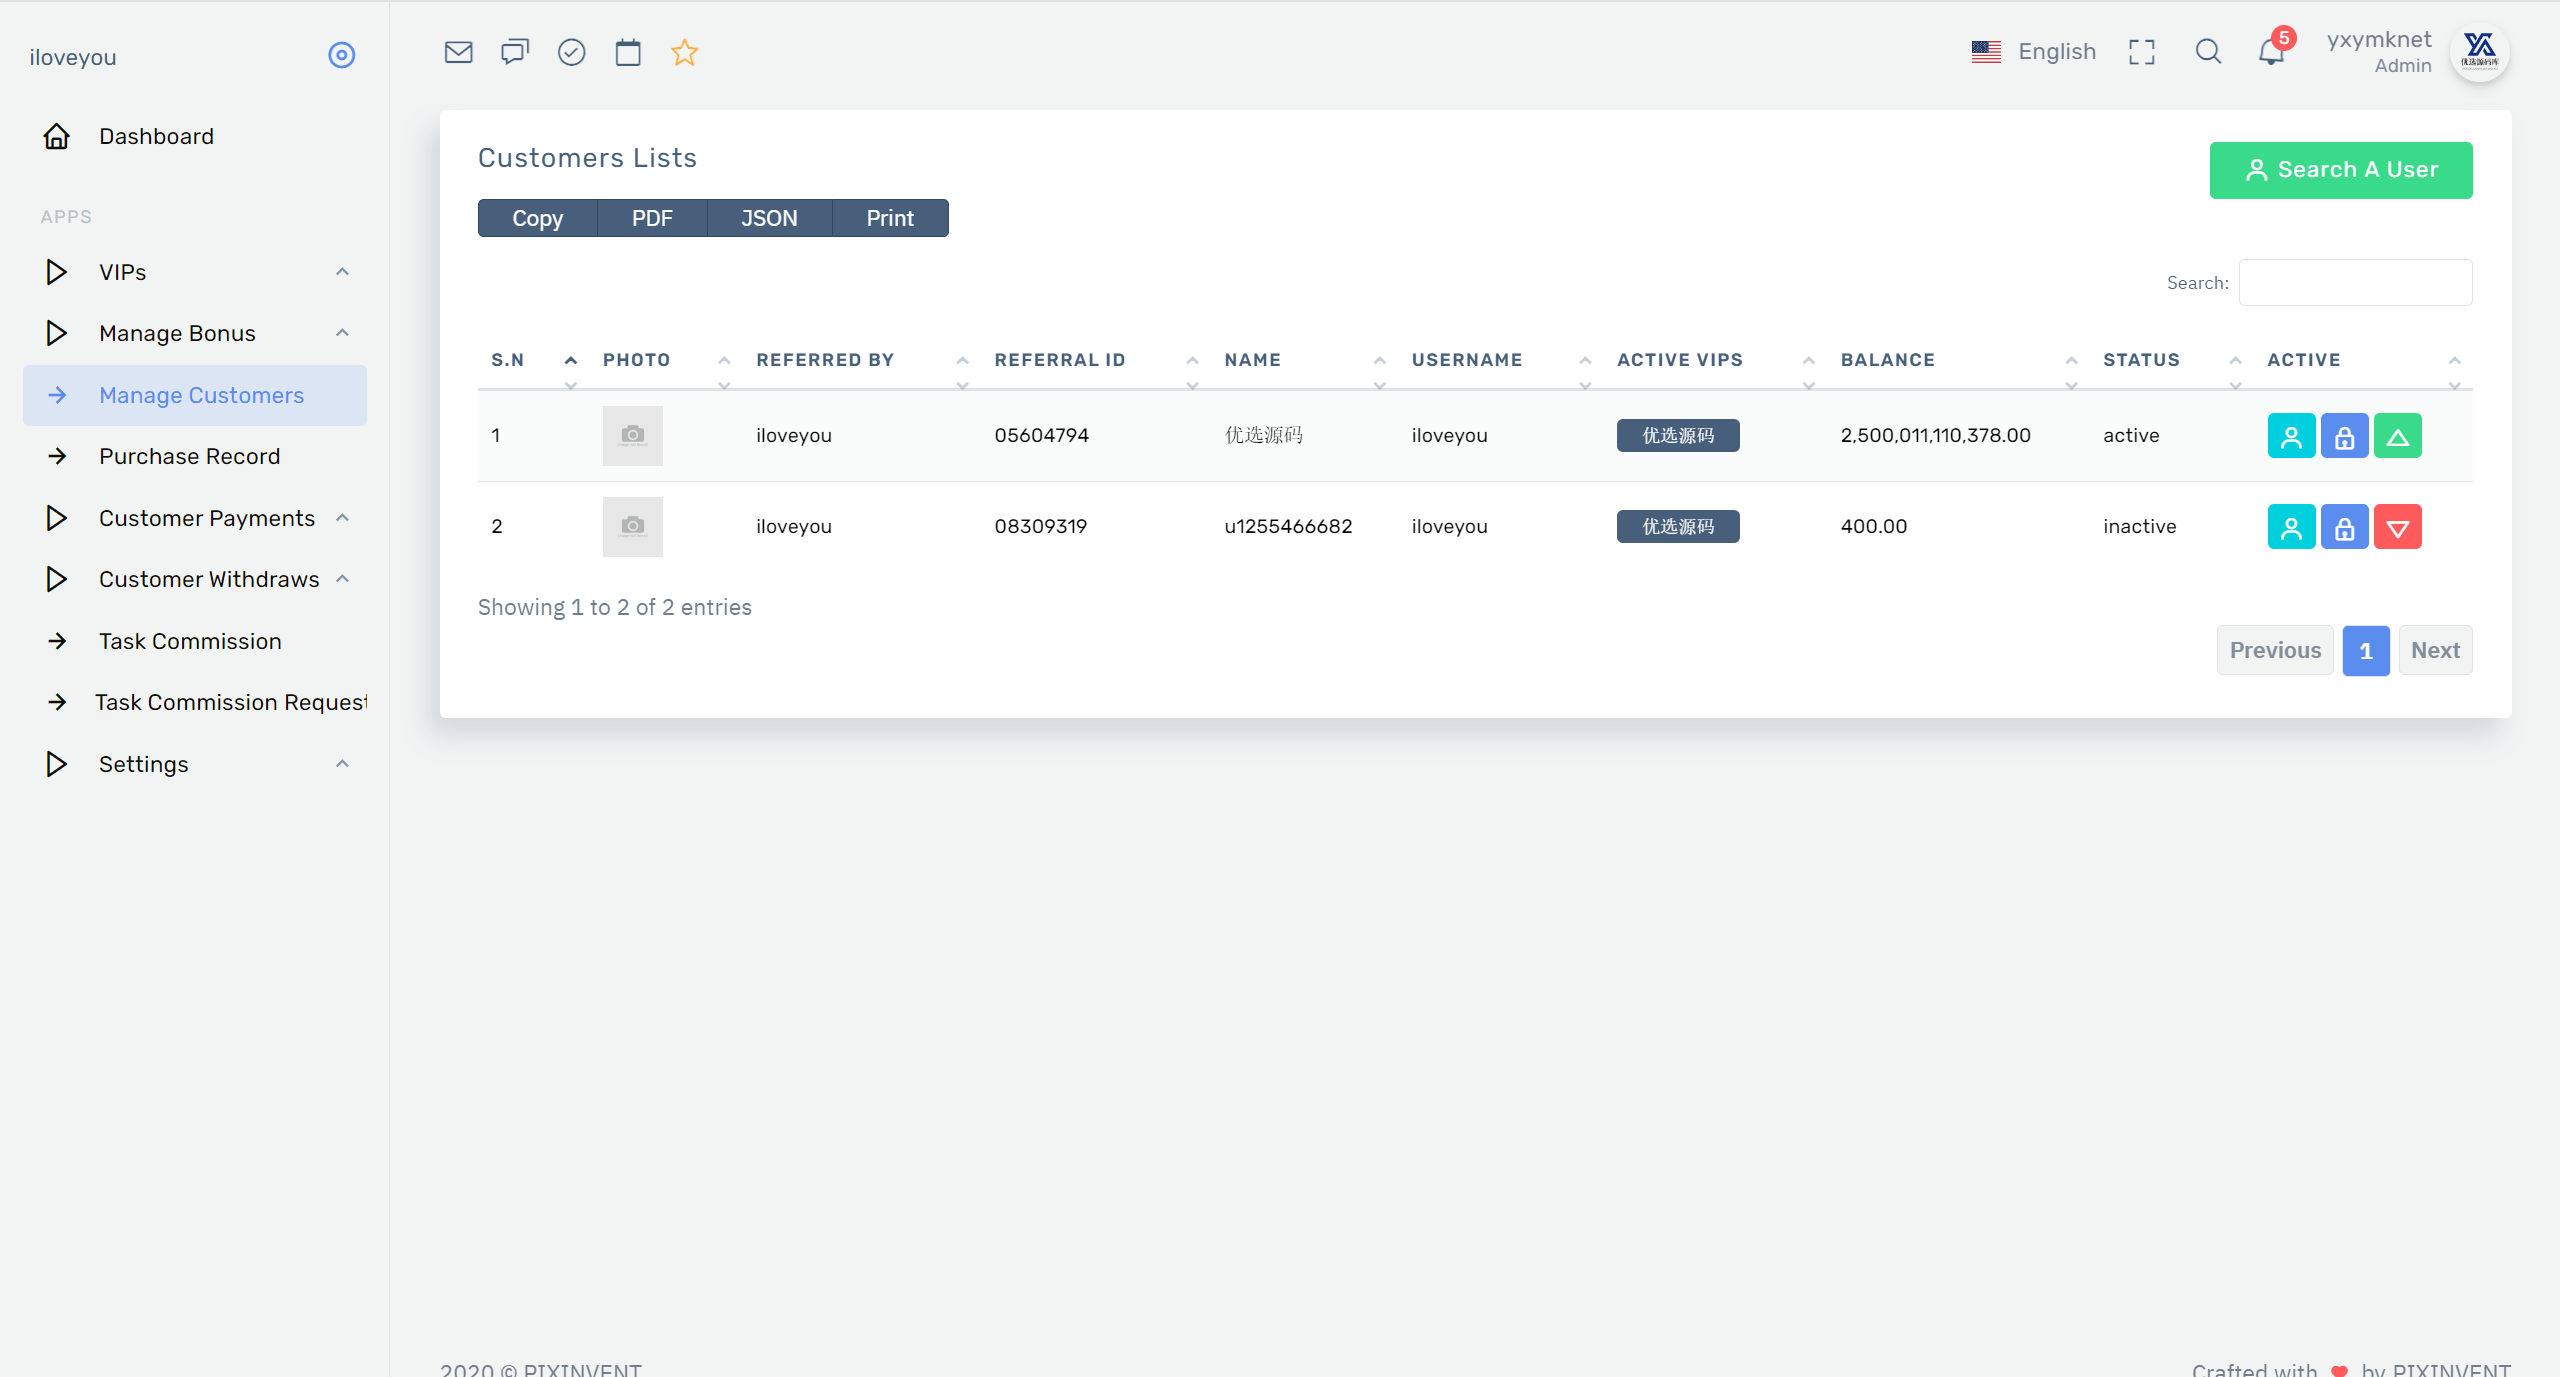Open the calendar icon in toolbar
Image resolution: width=2560 pixels, height=1377 pixels.
tap(628, 52)
